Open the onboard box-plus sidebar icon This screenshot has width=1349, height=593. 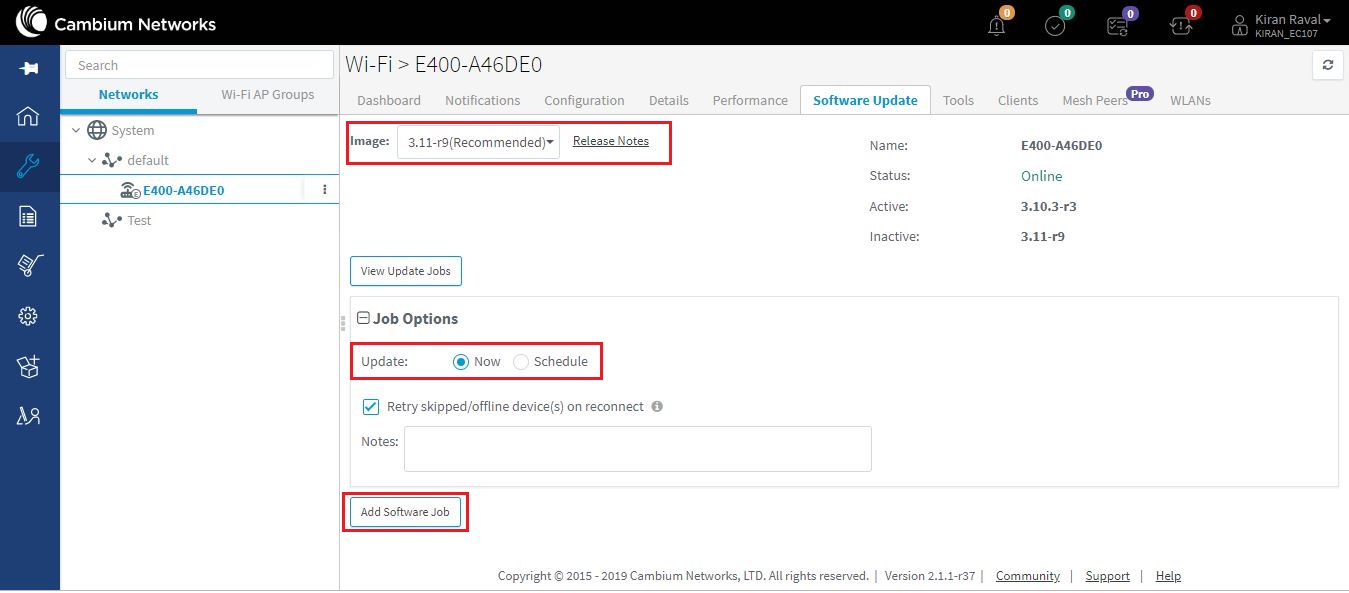(28, 366)
